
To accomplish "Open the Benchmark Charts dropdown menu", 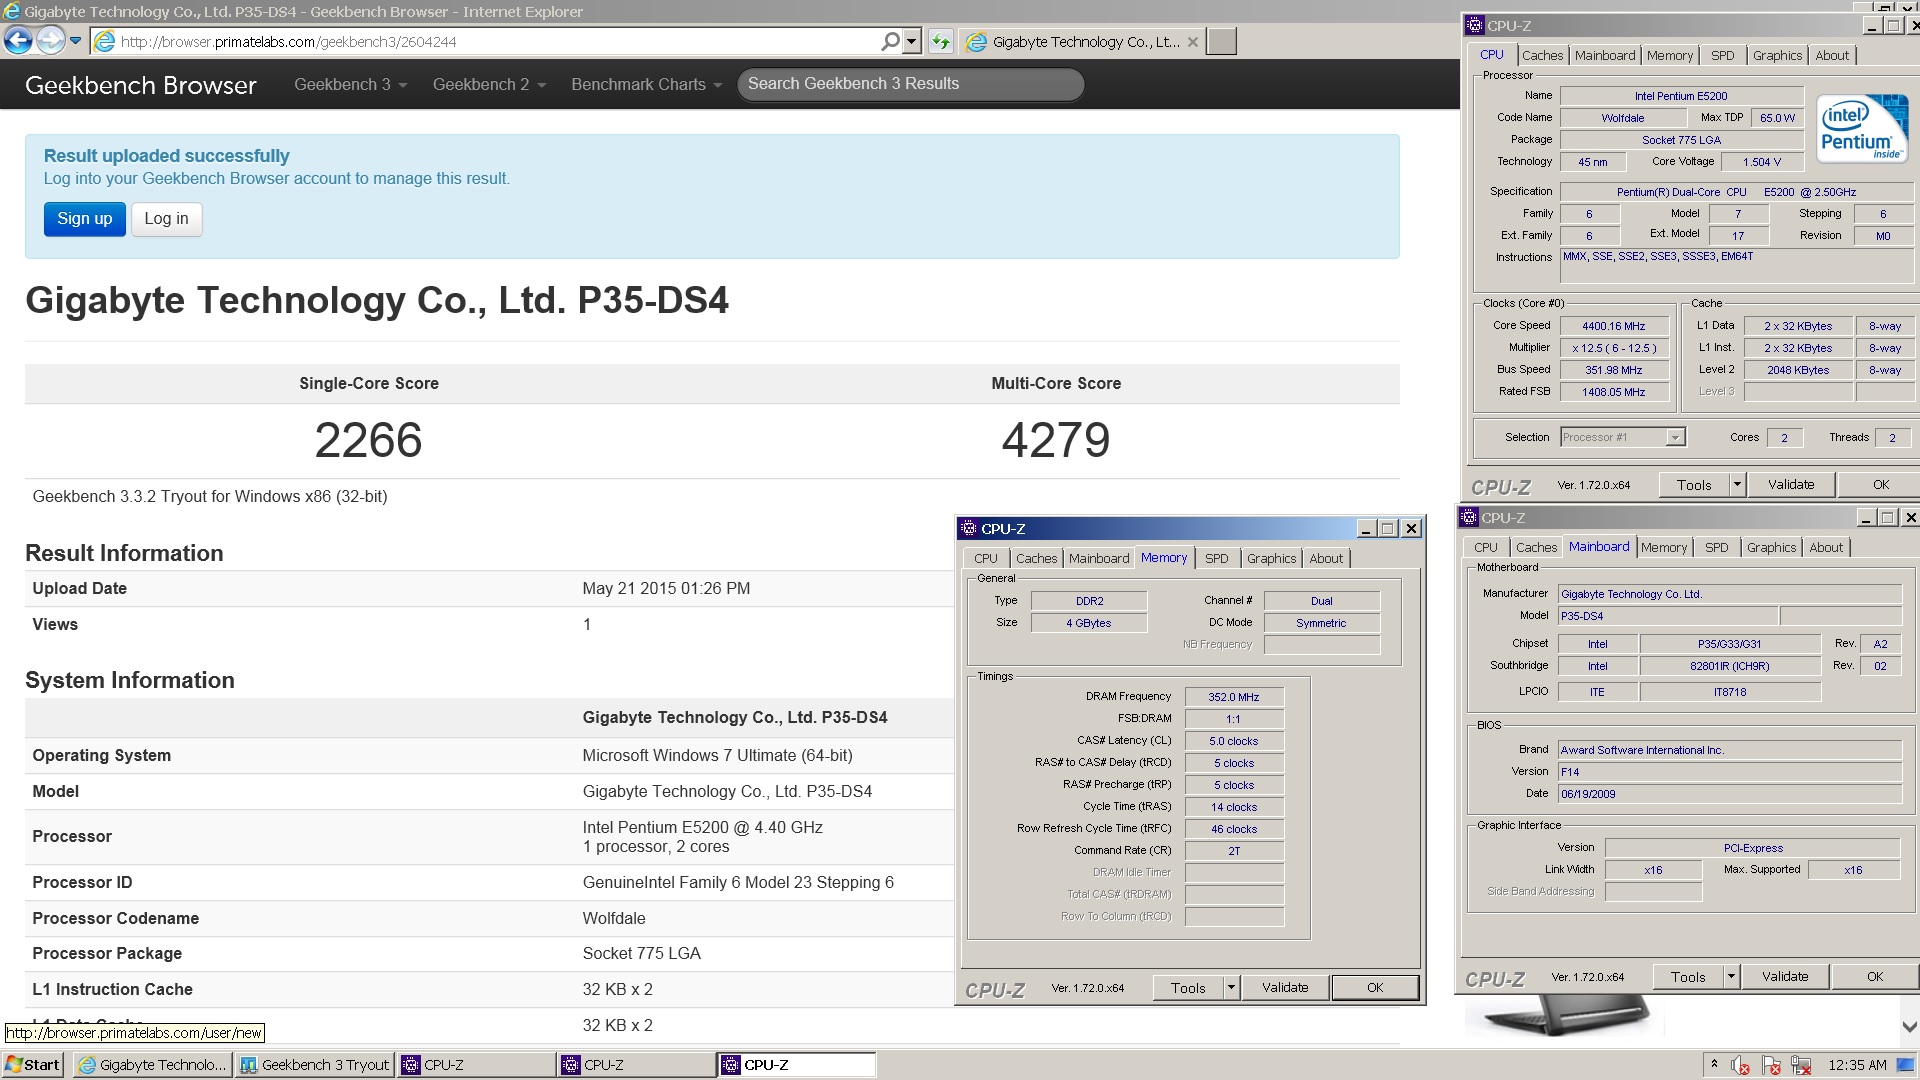I will (x=646, y=85).
